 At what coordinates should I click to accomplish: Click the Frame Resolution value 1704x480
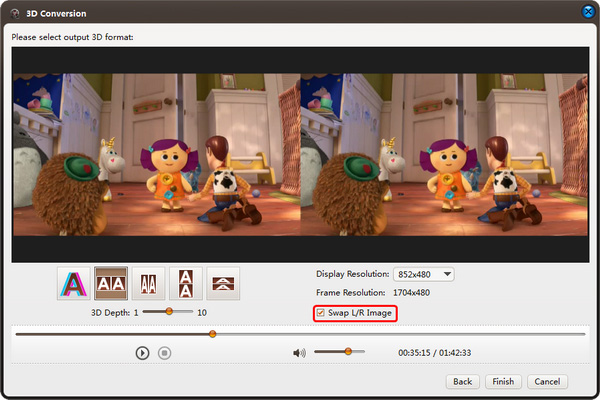[x=411, y=293]
